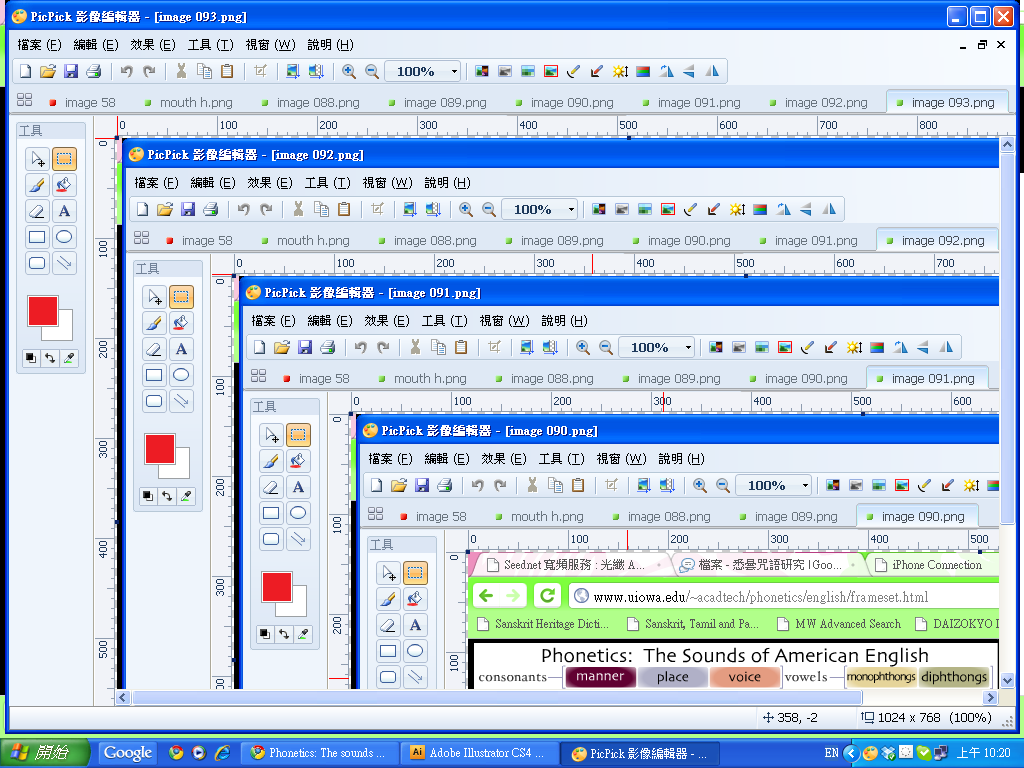1024x768 pixels.
Task: Swap foreground and background colors in the outermost tools panel
Action: coord(50,357)
